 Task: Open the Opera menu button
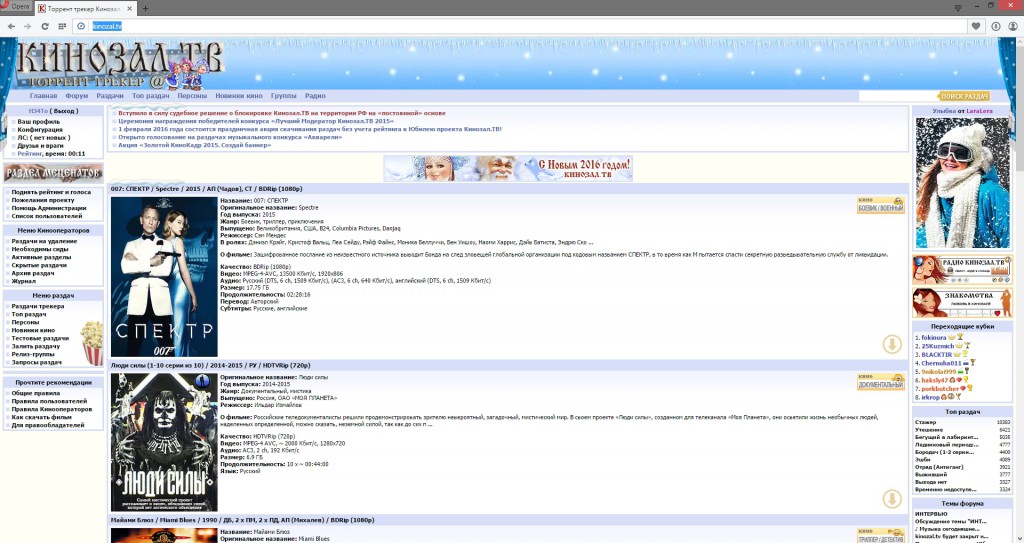coord(15,7)
